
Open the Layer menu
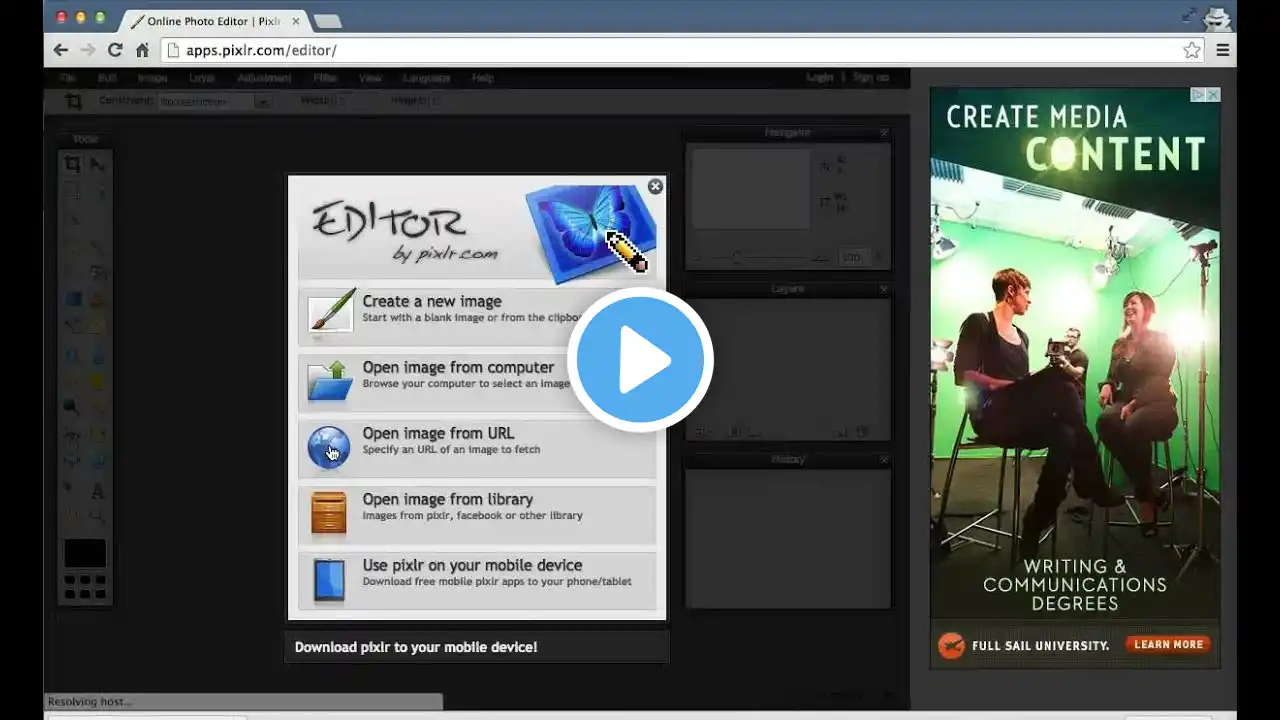(x=202, y=78)
